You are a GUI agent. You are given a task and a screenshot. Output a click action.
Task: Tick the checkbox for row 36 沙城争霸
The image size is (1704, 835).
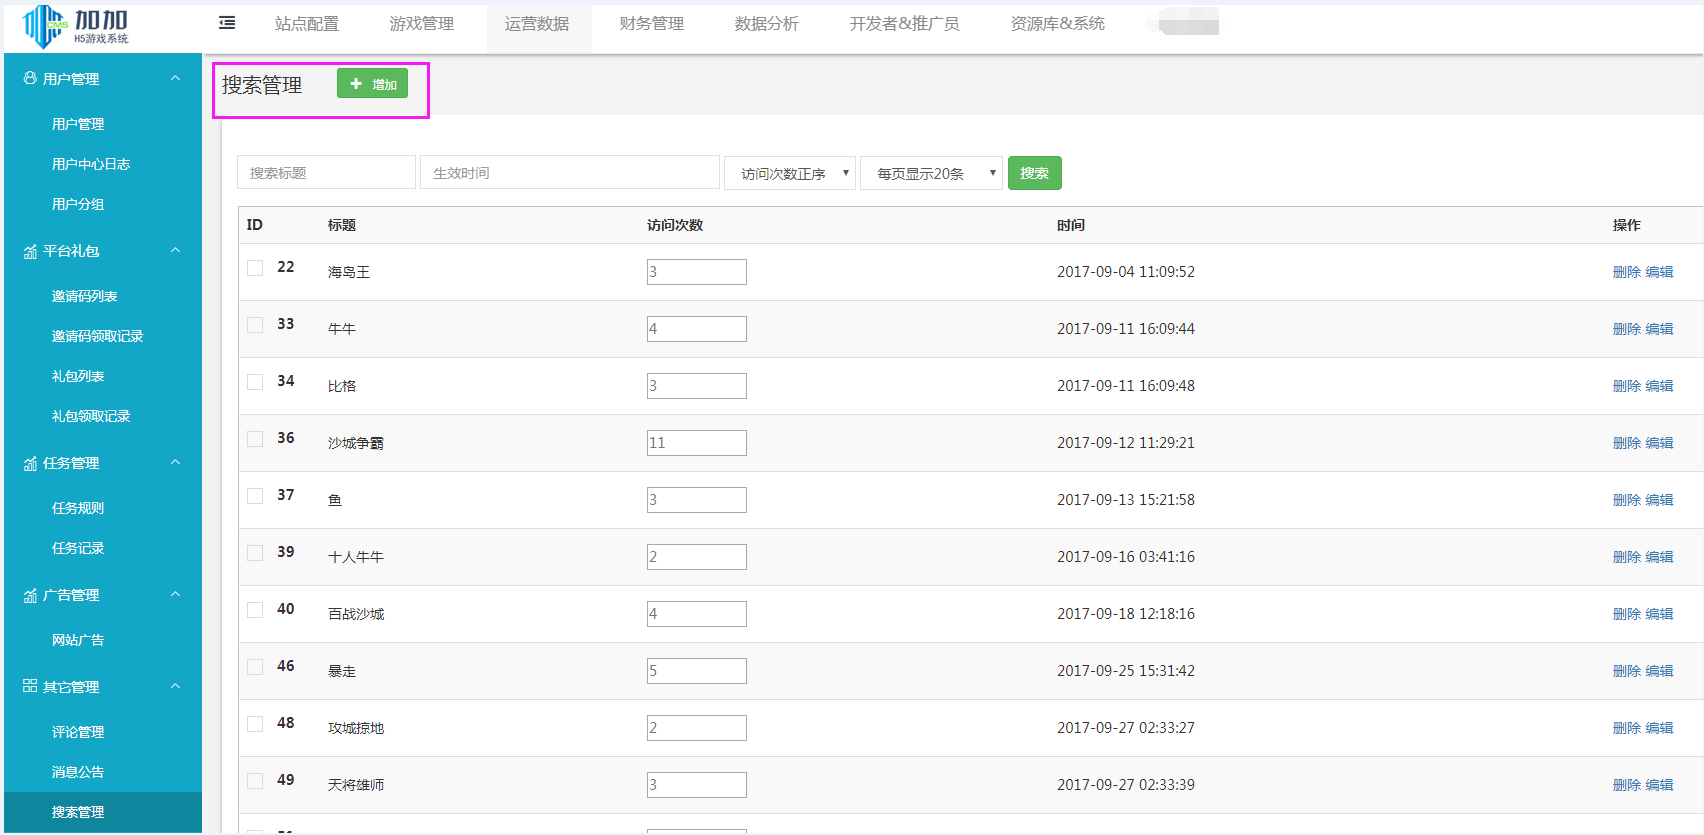coord(255,439)
